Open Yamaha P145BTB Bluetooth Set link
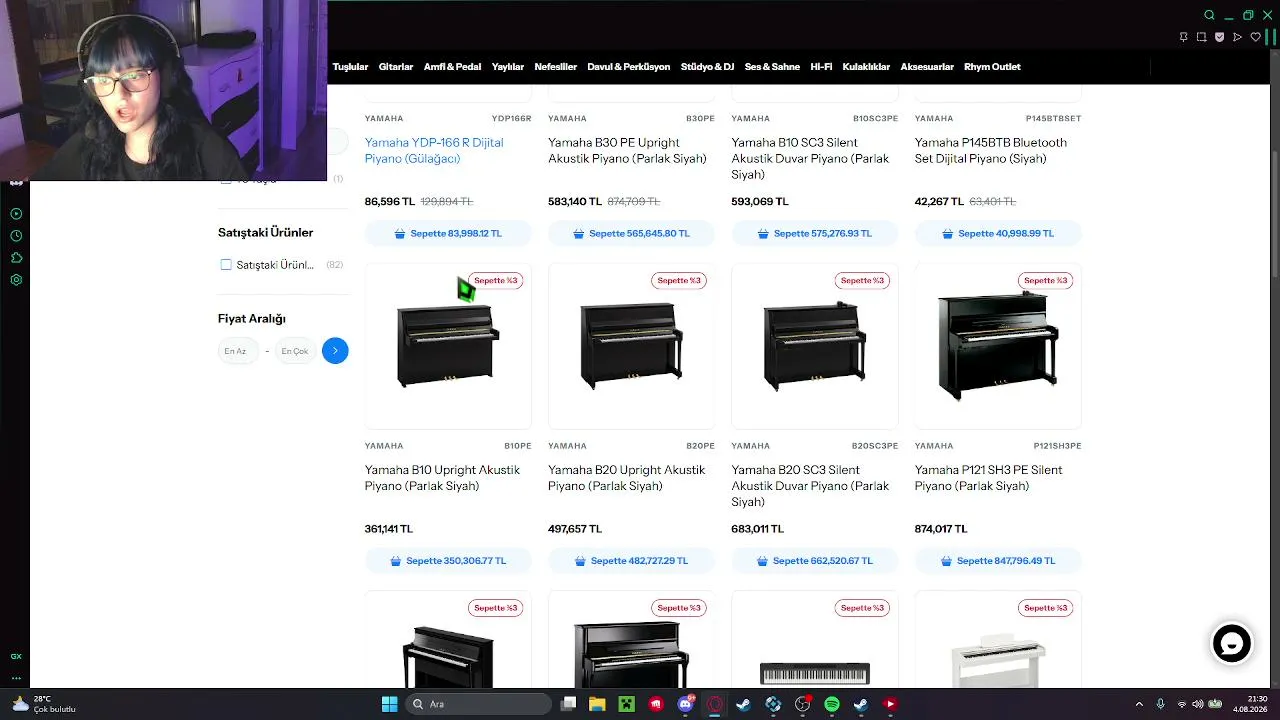The width and height of the screenshot is (1280, 720). (991, 151)
